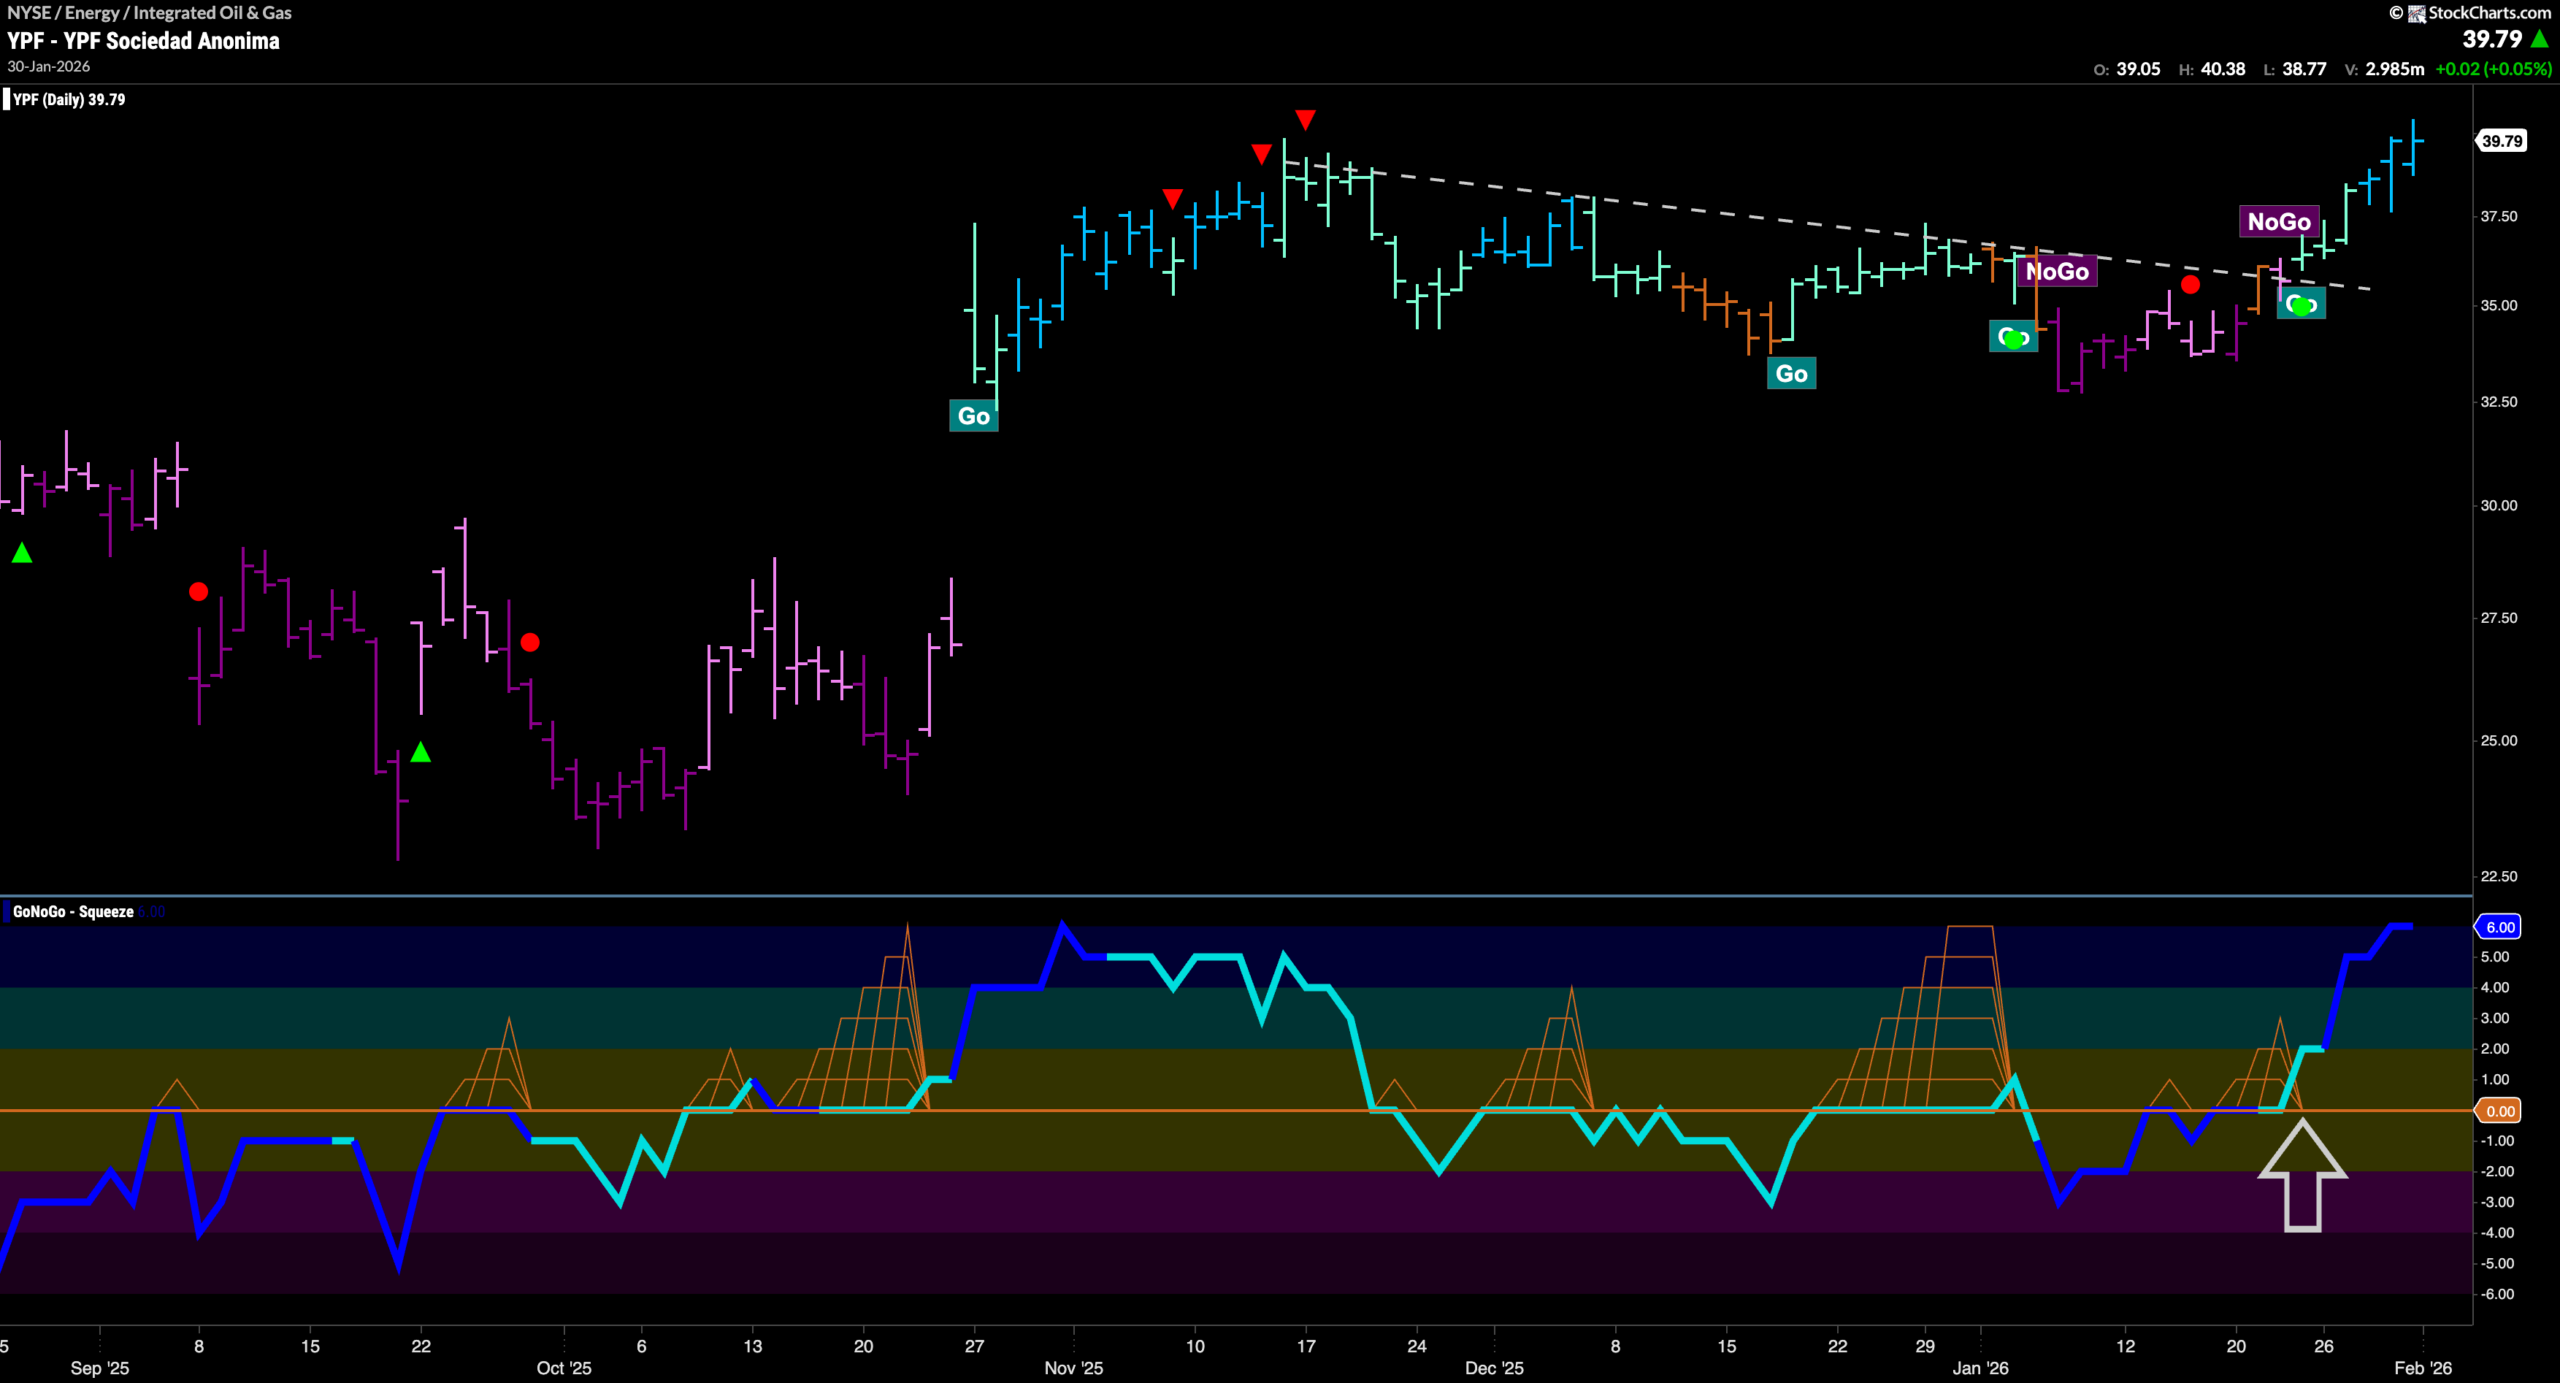This screenshot has width=2560, height=1383.
Task: Click the green up triangle near September 22
Action: tap(420, 752)
